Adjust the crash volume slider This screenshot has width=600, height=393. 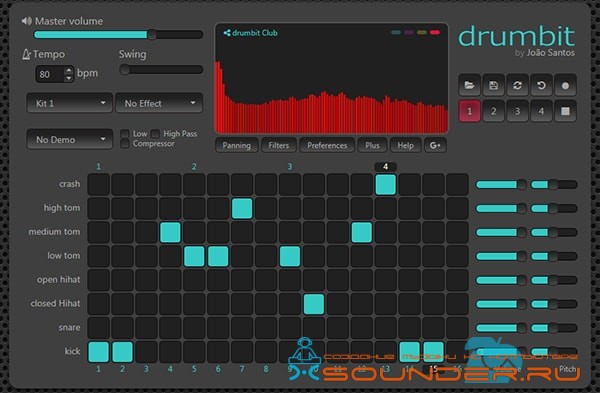(501, 184)
